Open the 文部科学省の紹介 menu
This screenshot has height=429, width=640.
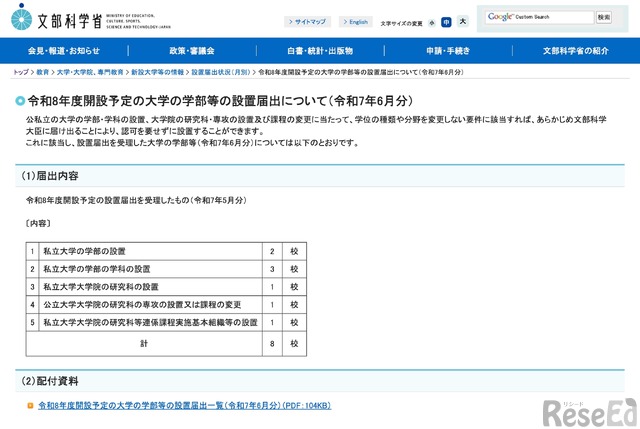[x=576, y=51]
